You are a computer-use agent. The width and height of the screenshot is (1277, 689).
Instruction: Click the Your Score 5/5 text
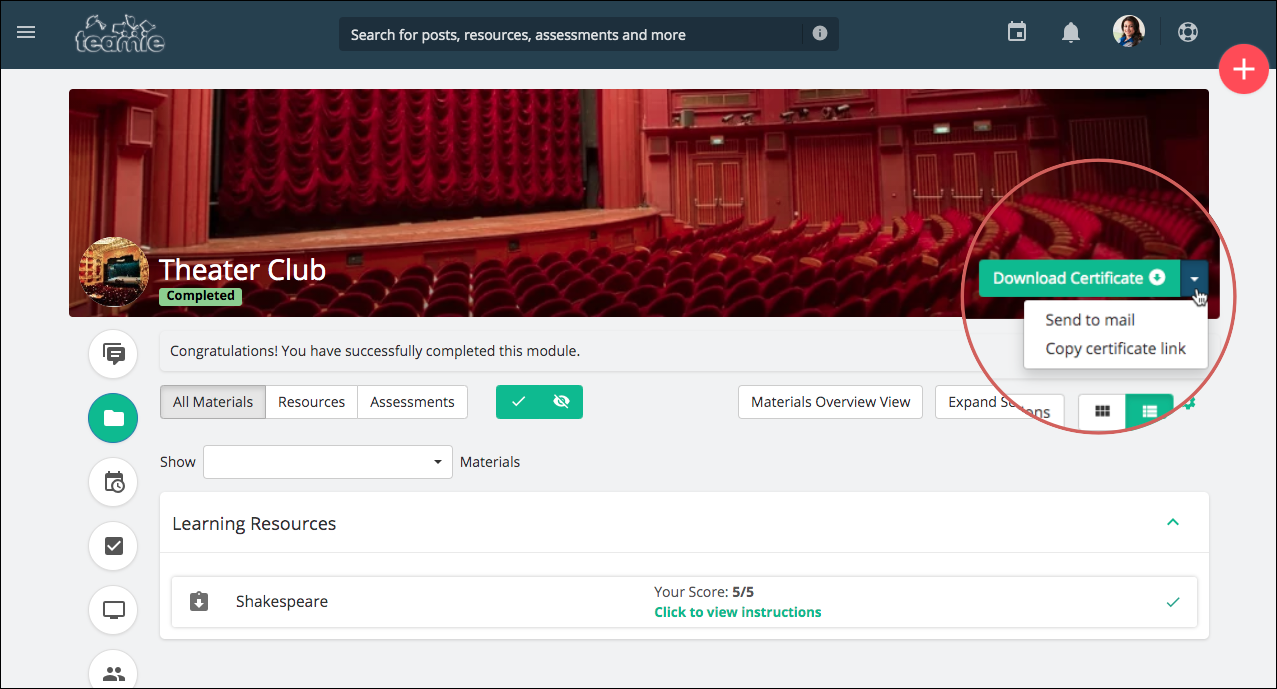704,592
